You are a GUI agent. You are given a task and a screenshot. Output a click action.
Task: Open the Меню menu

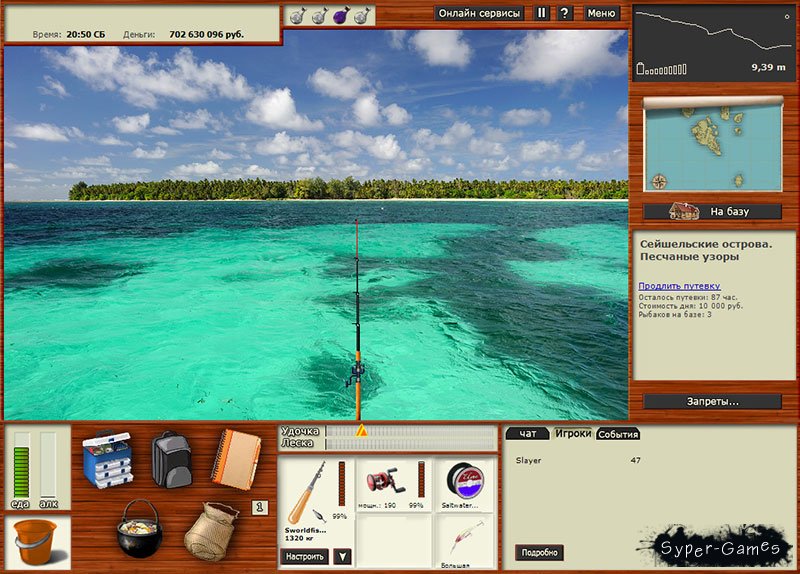click(601, 13)
